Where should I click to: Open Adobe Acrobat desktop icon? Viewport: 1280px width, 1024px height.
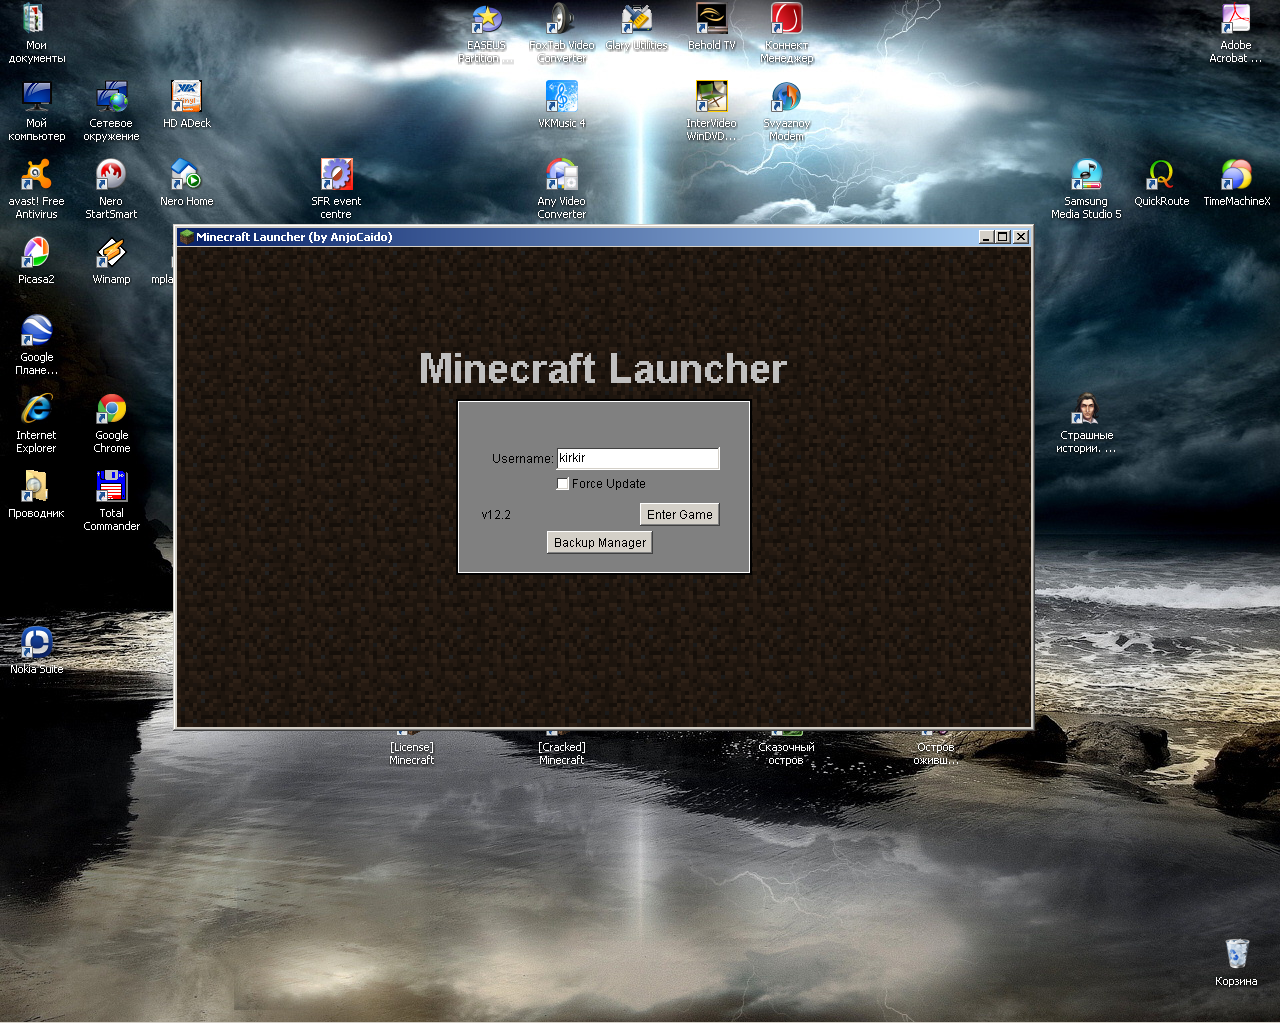1236,33
